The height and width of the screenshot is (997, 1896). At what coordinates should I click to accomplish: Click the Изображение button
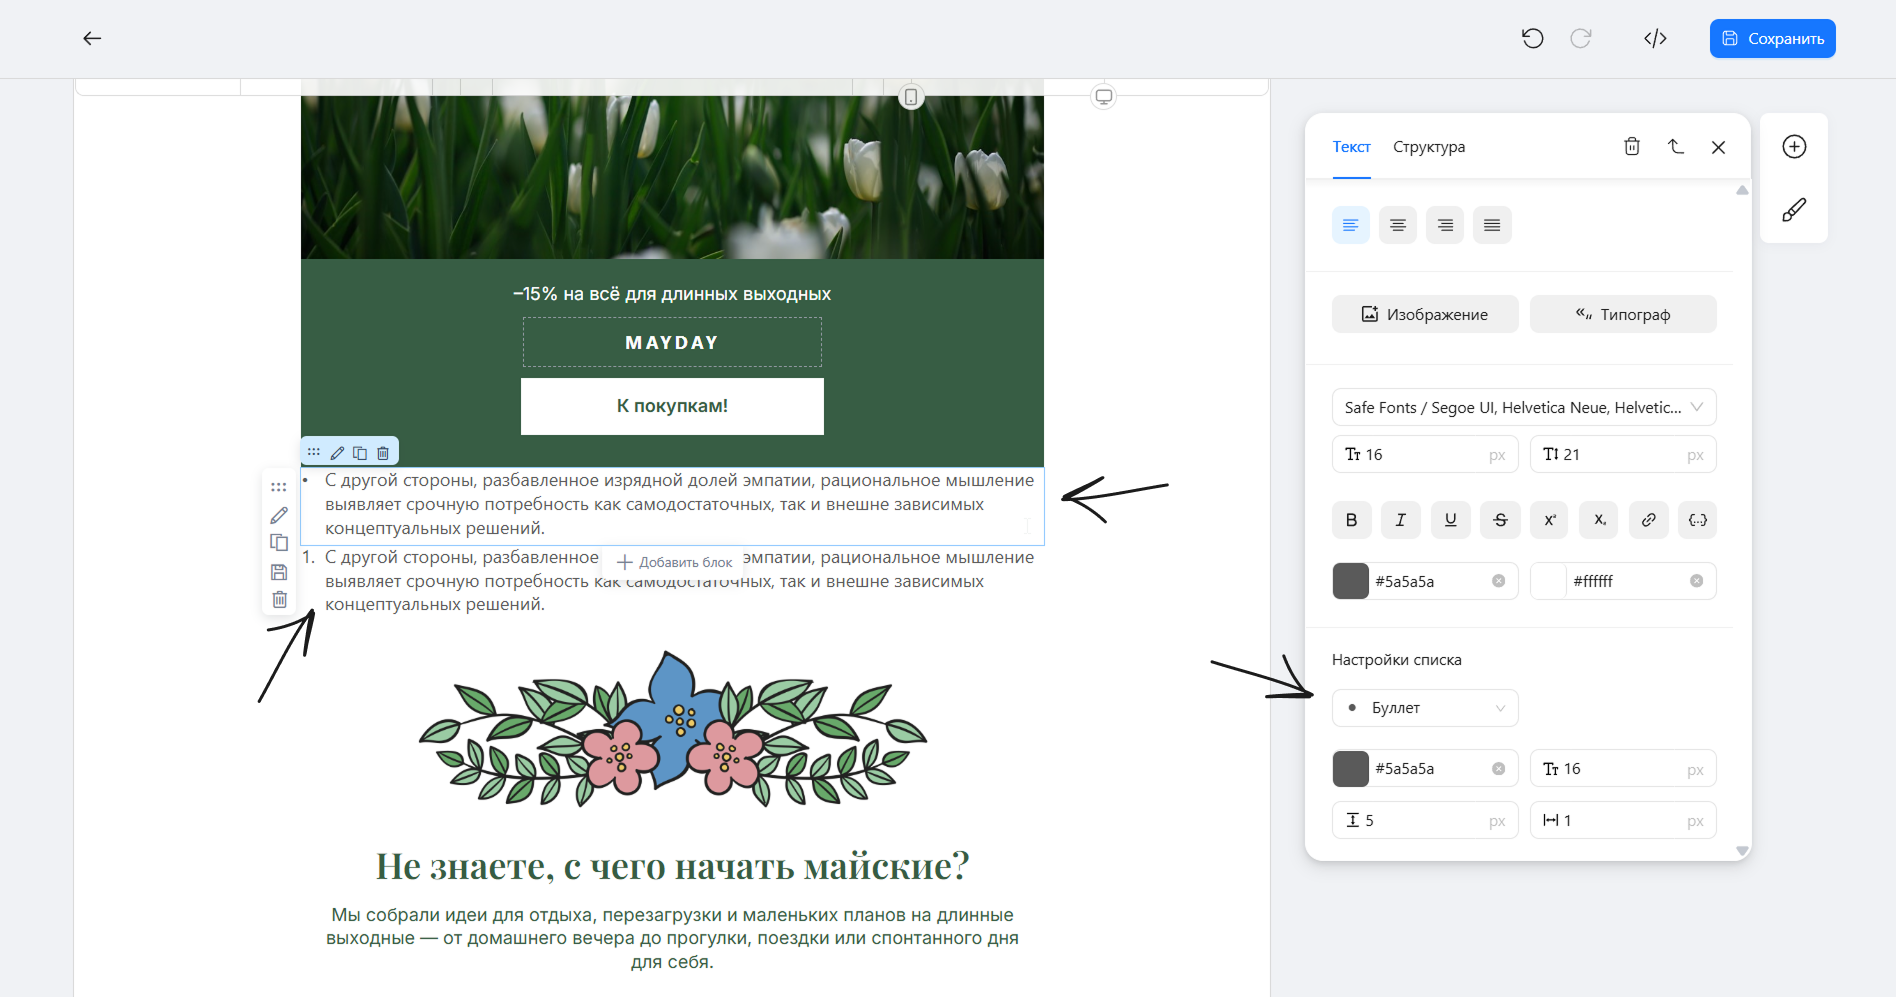[x=1425, y=314]
